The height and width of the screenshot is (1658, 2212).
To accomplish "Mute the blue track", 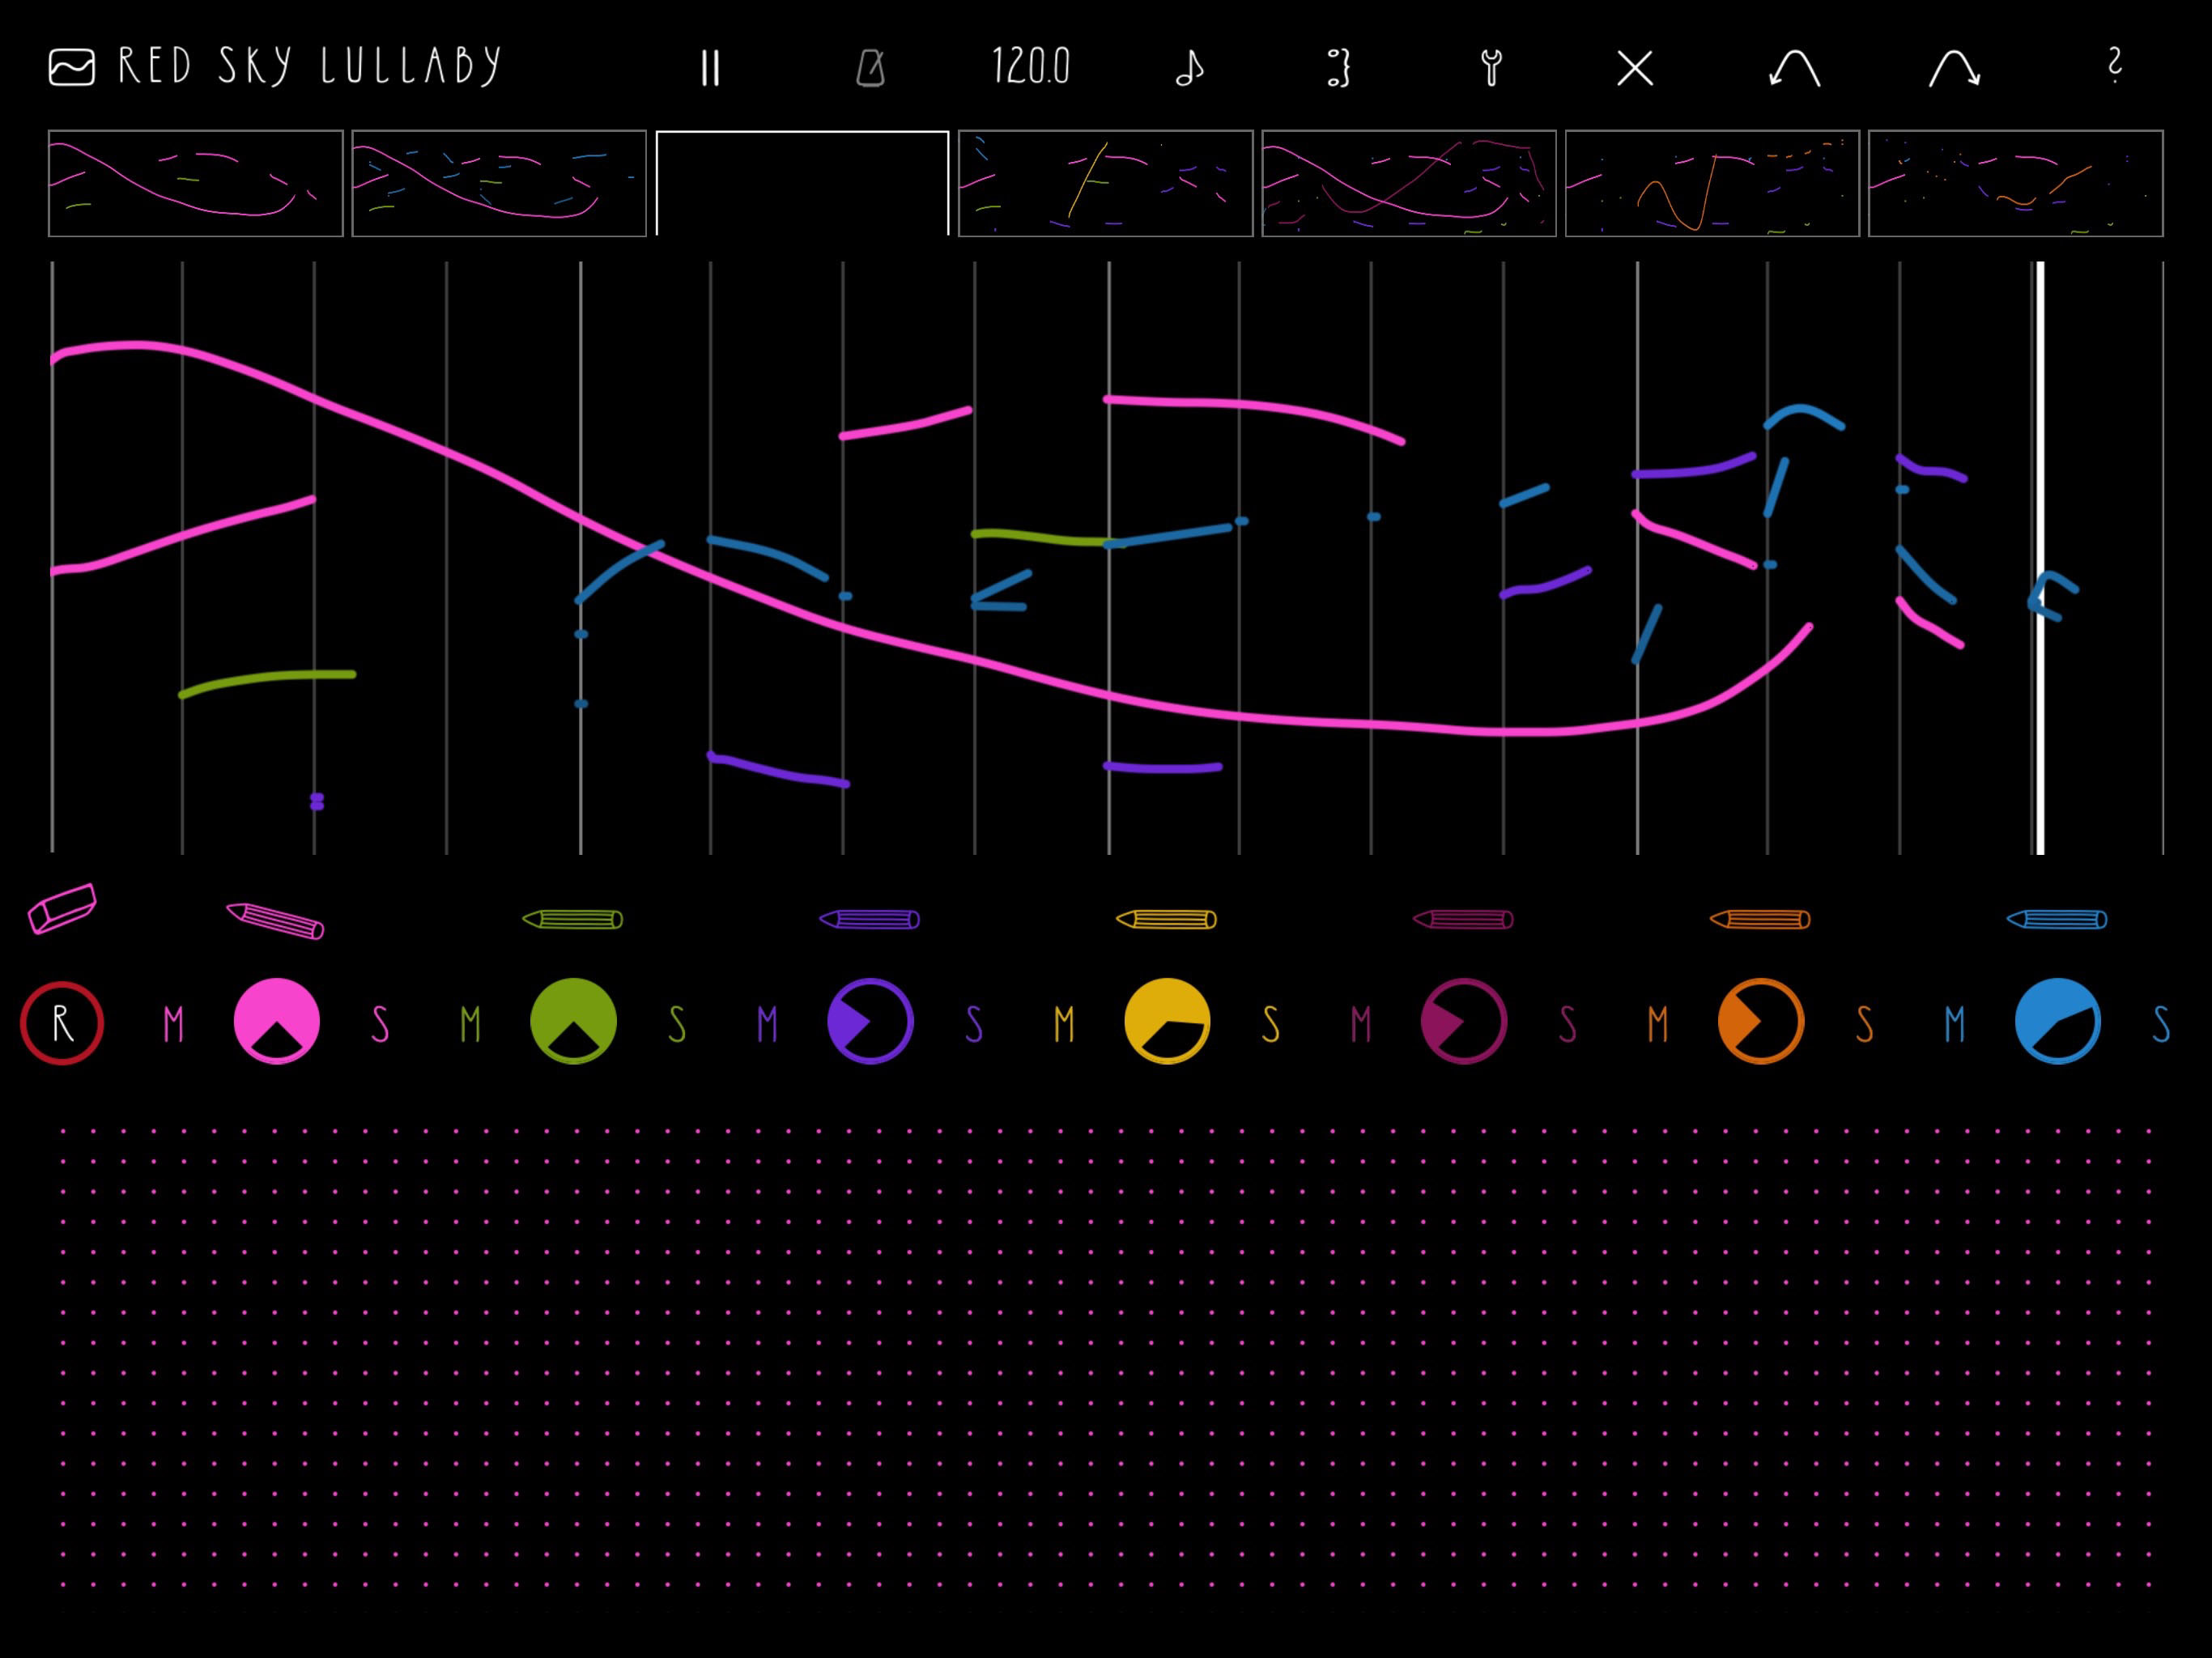I will (1955, 1024).
